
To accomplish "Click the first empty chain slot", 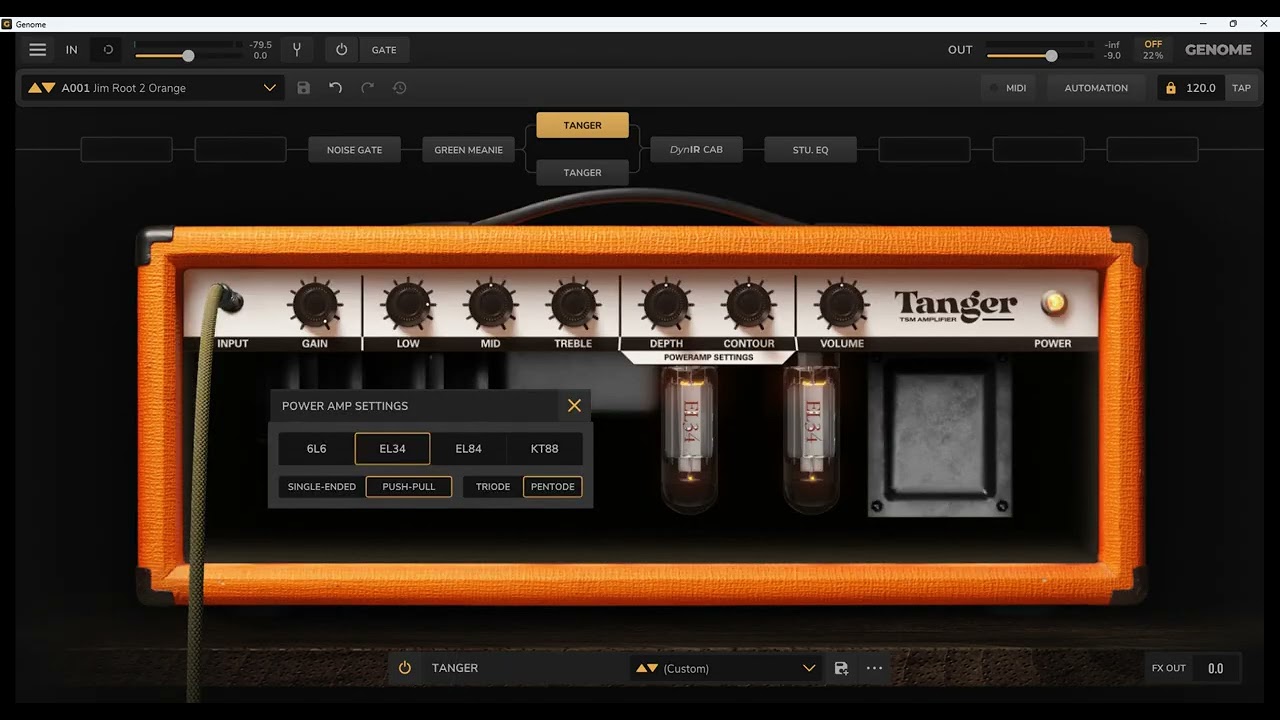I will pos(126,150).
